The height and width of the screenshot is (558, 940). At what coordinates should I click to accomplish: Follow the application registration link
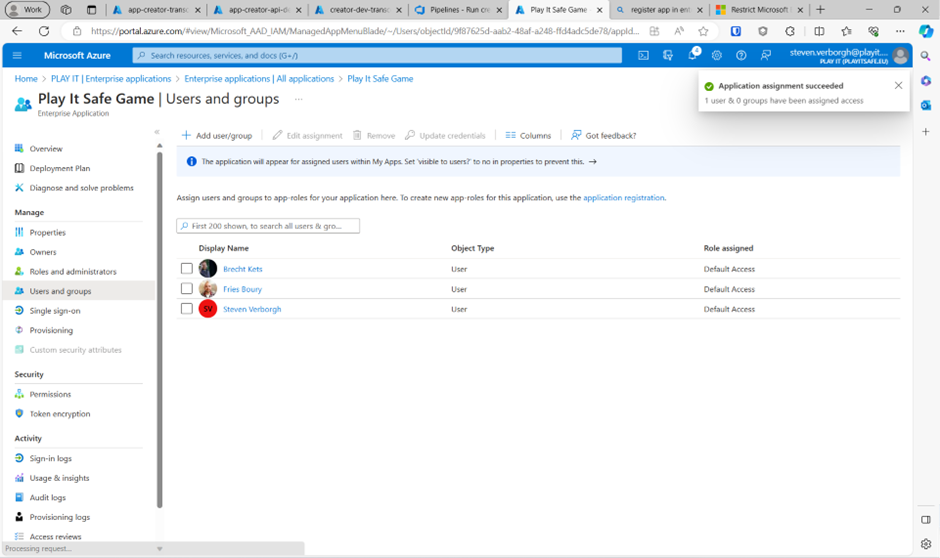623,198
